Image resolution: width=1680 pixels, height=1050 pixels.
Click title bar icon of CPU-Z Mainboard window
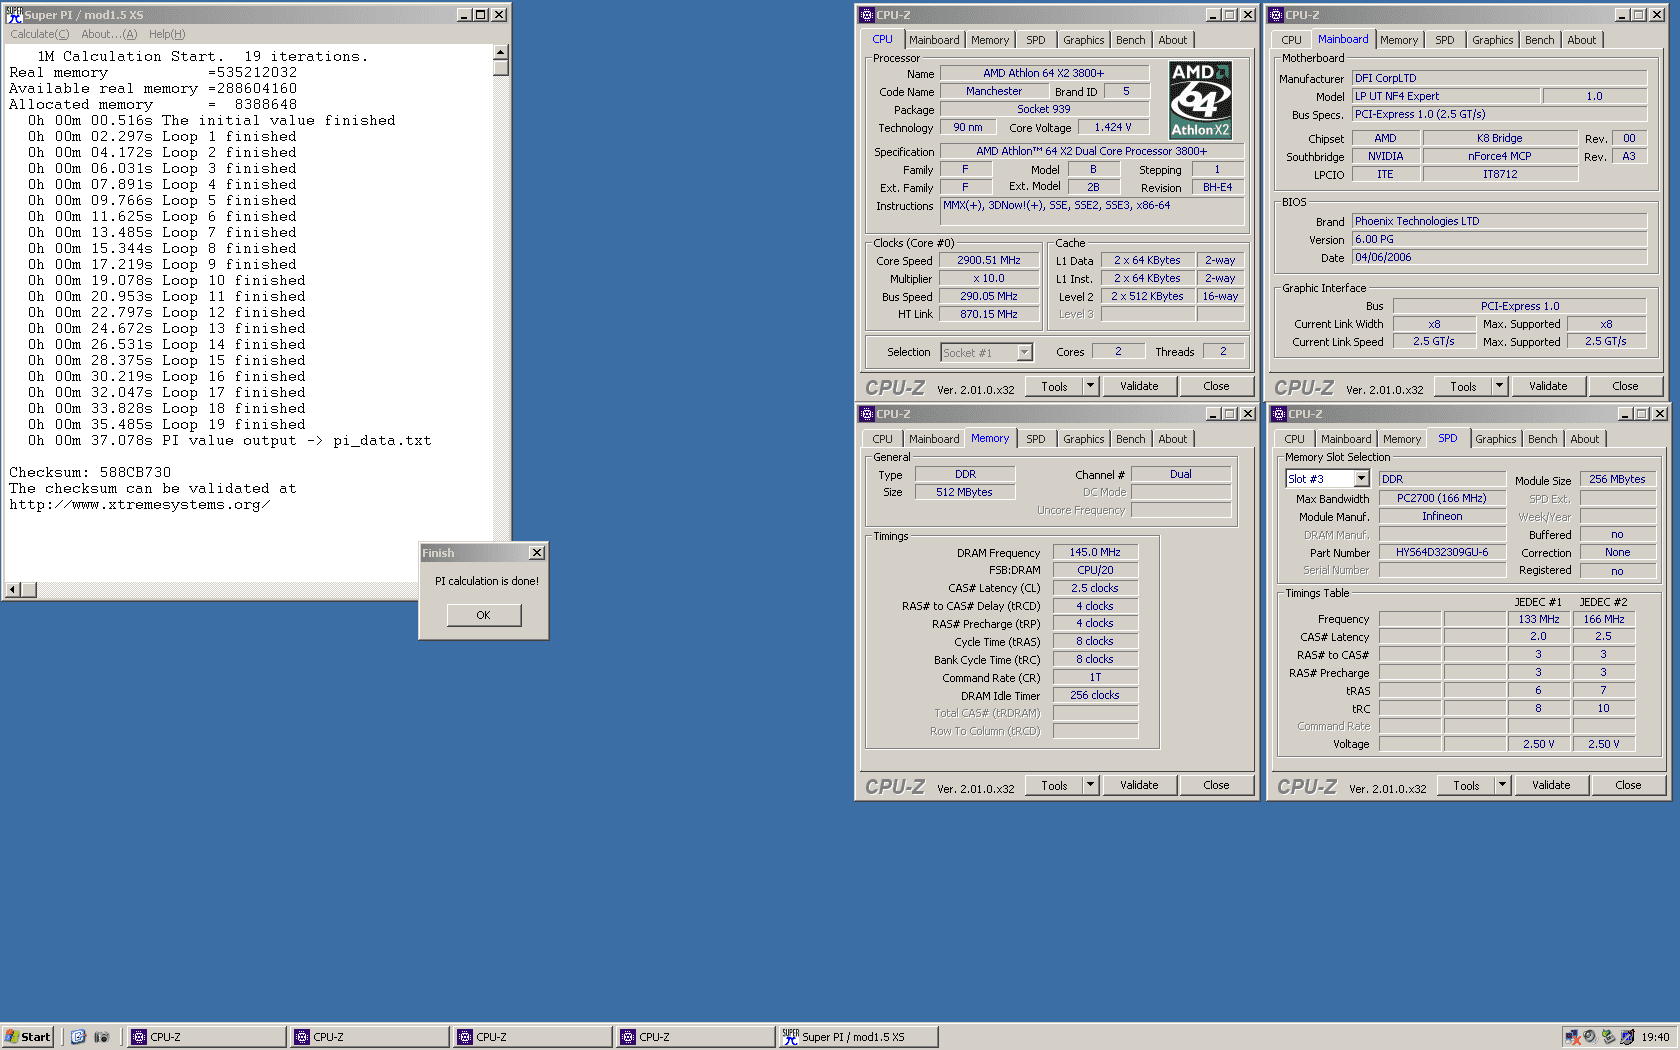1275,15
